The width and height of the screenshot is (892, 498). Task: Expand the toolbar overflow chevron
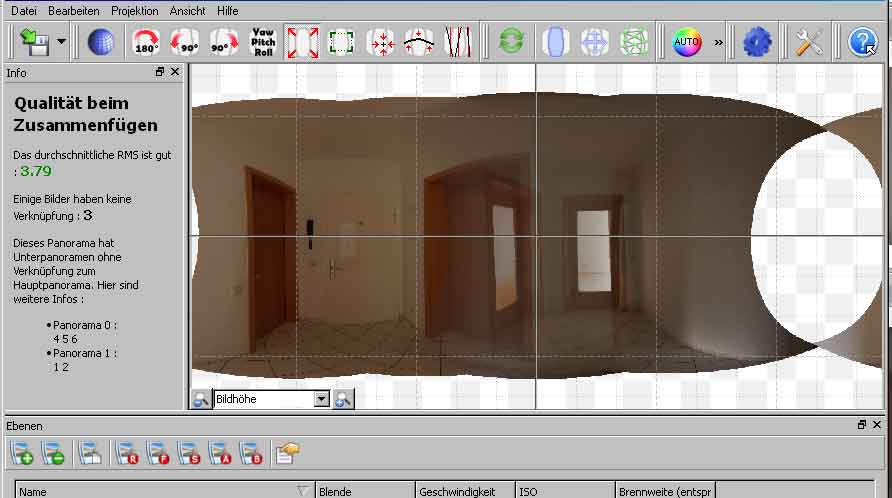pos(718,43)
